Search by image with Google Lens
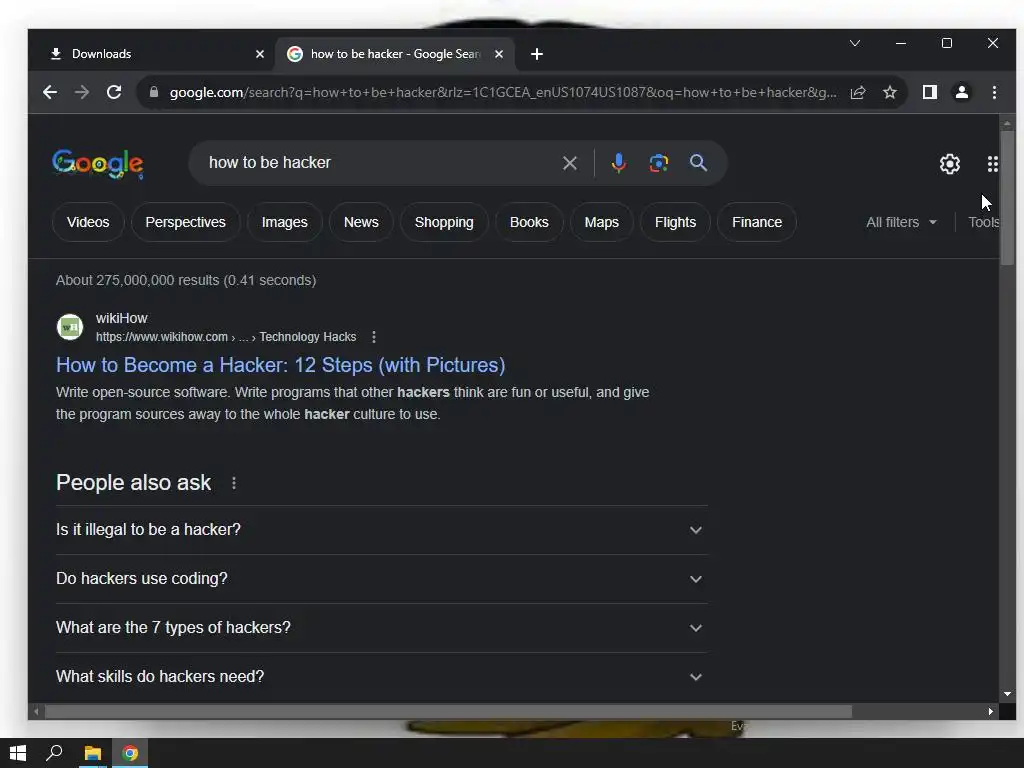Viewport: 1024px width, 768px height. (x=658, y=163)
